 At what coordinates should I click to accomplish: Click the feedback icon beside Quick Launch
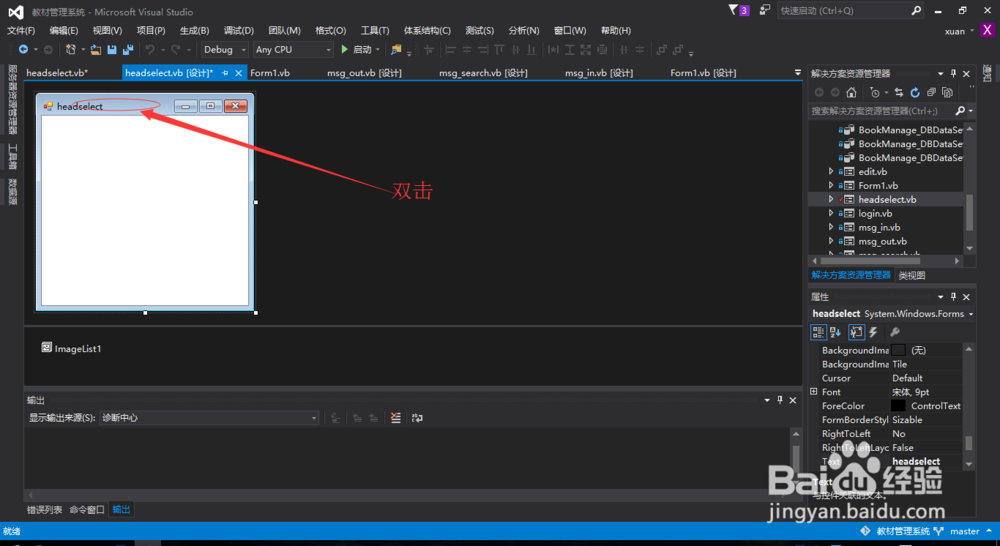(x=764, y=10)
